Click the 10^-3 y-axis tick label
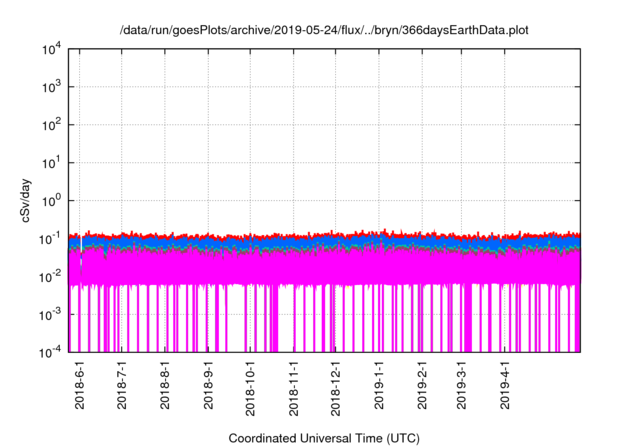The image size is (640, 448). pos(50,315)
